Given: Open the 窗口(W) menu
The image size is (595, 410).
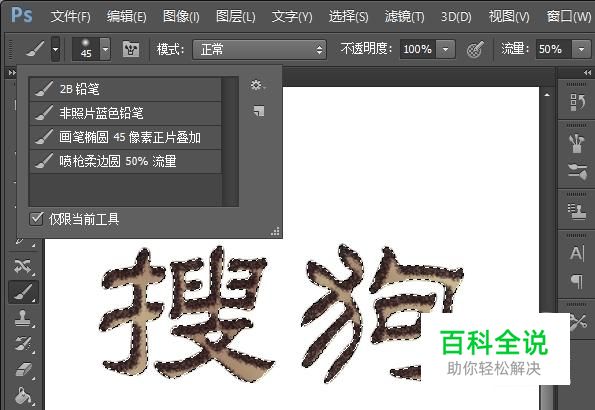Looking at the screenshot, I should click(568, 17).
